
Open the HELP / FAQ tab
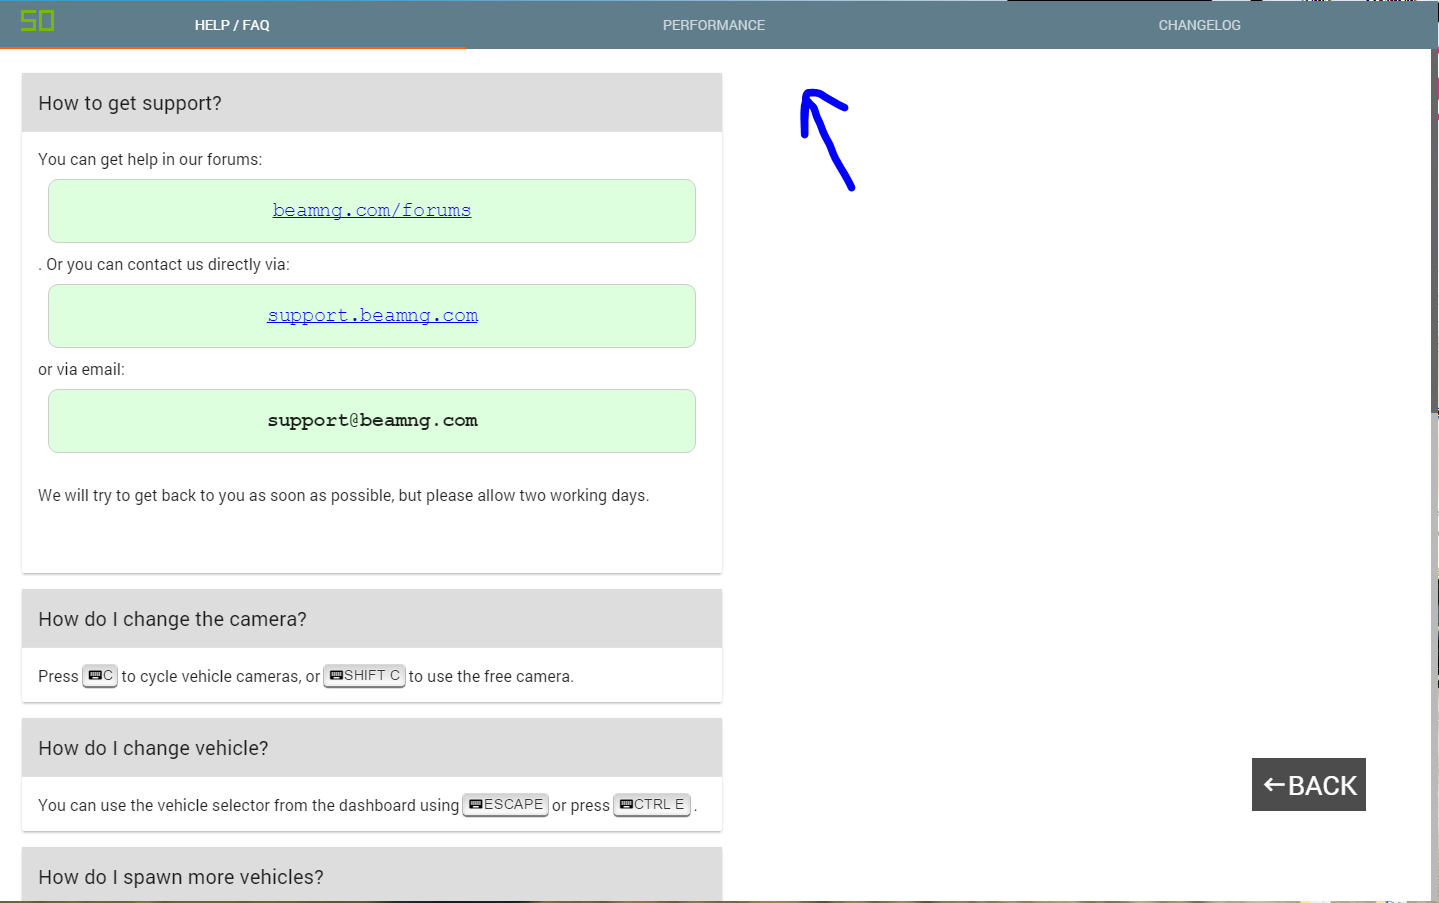232,25
